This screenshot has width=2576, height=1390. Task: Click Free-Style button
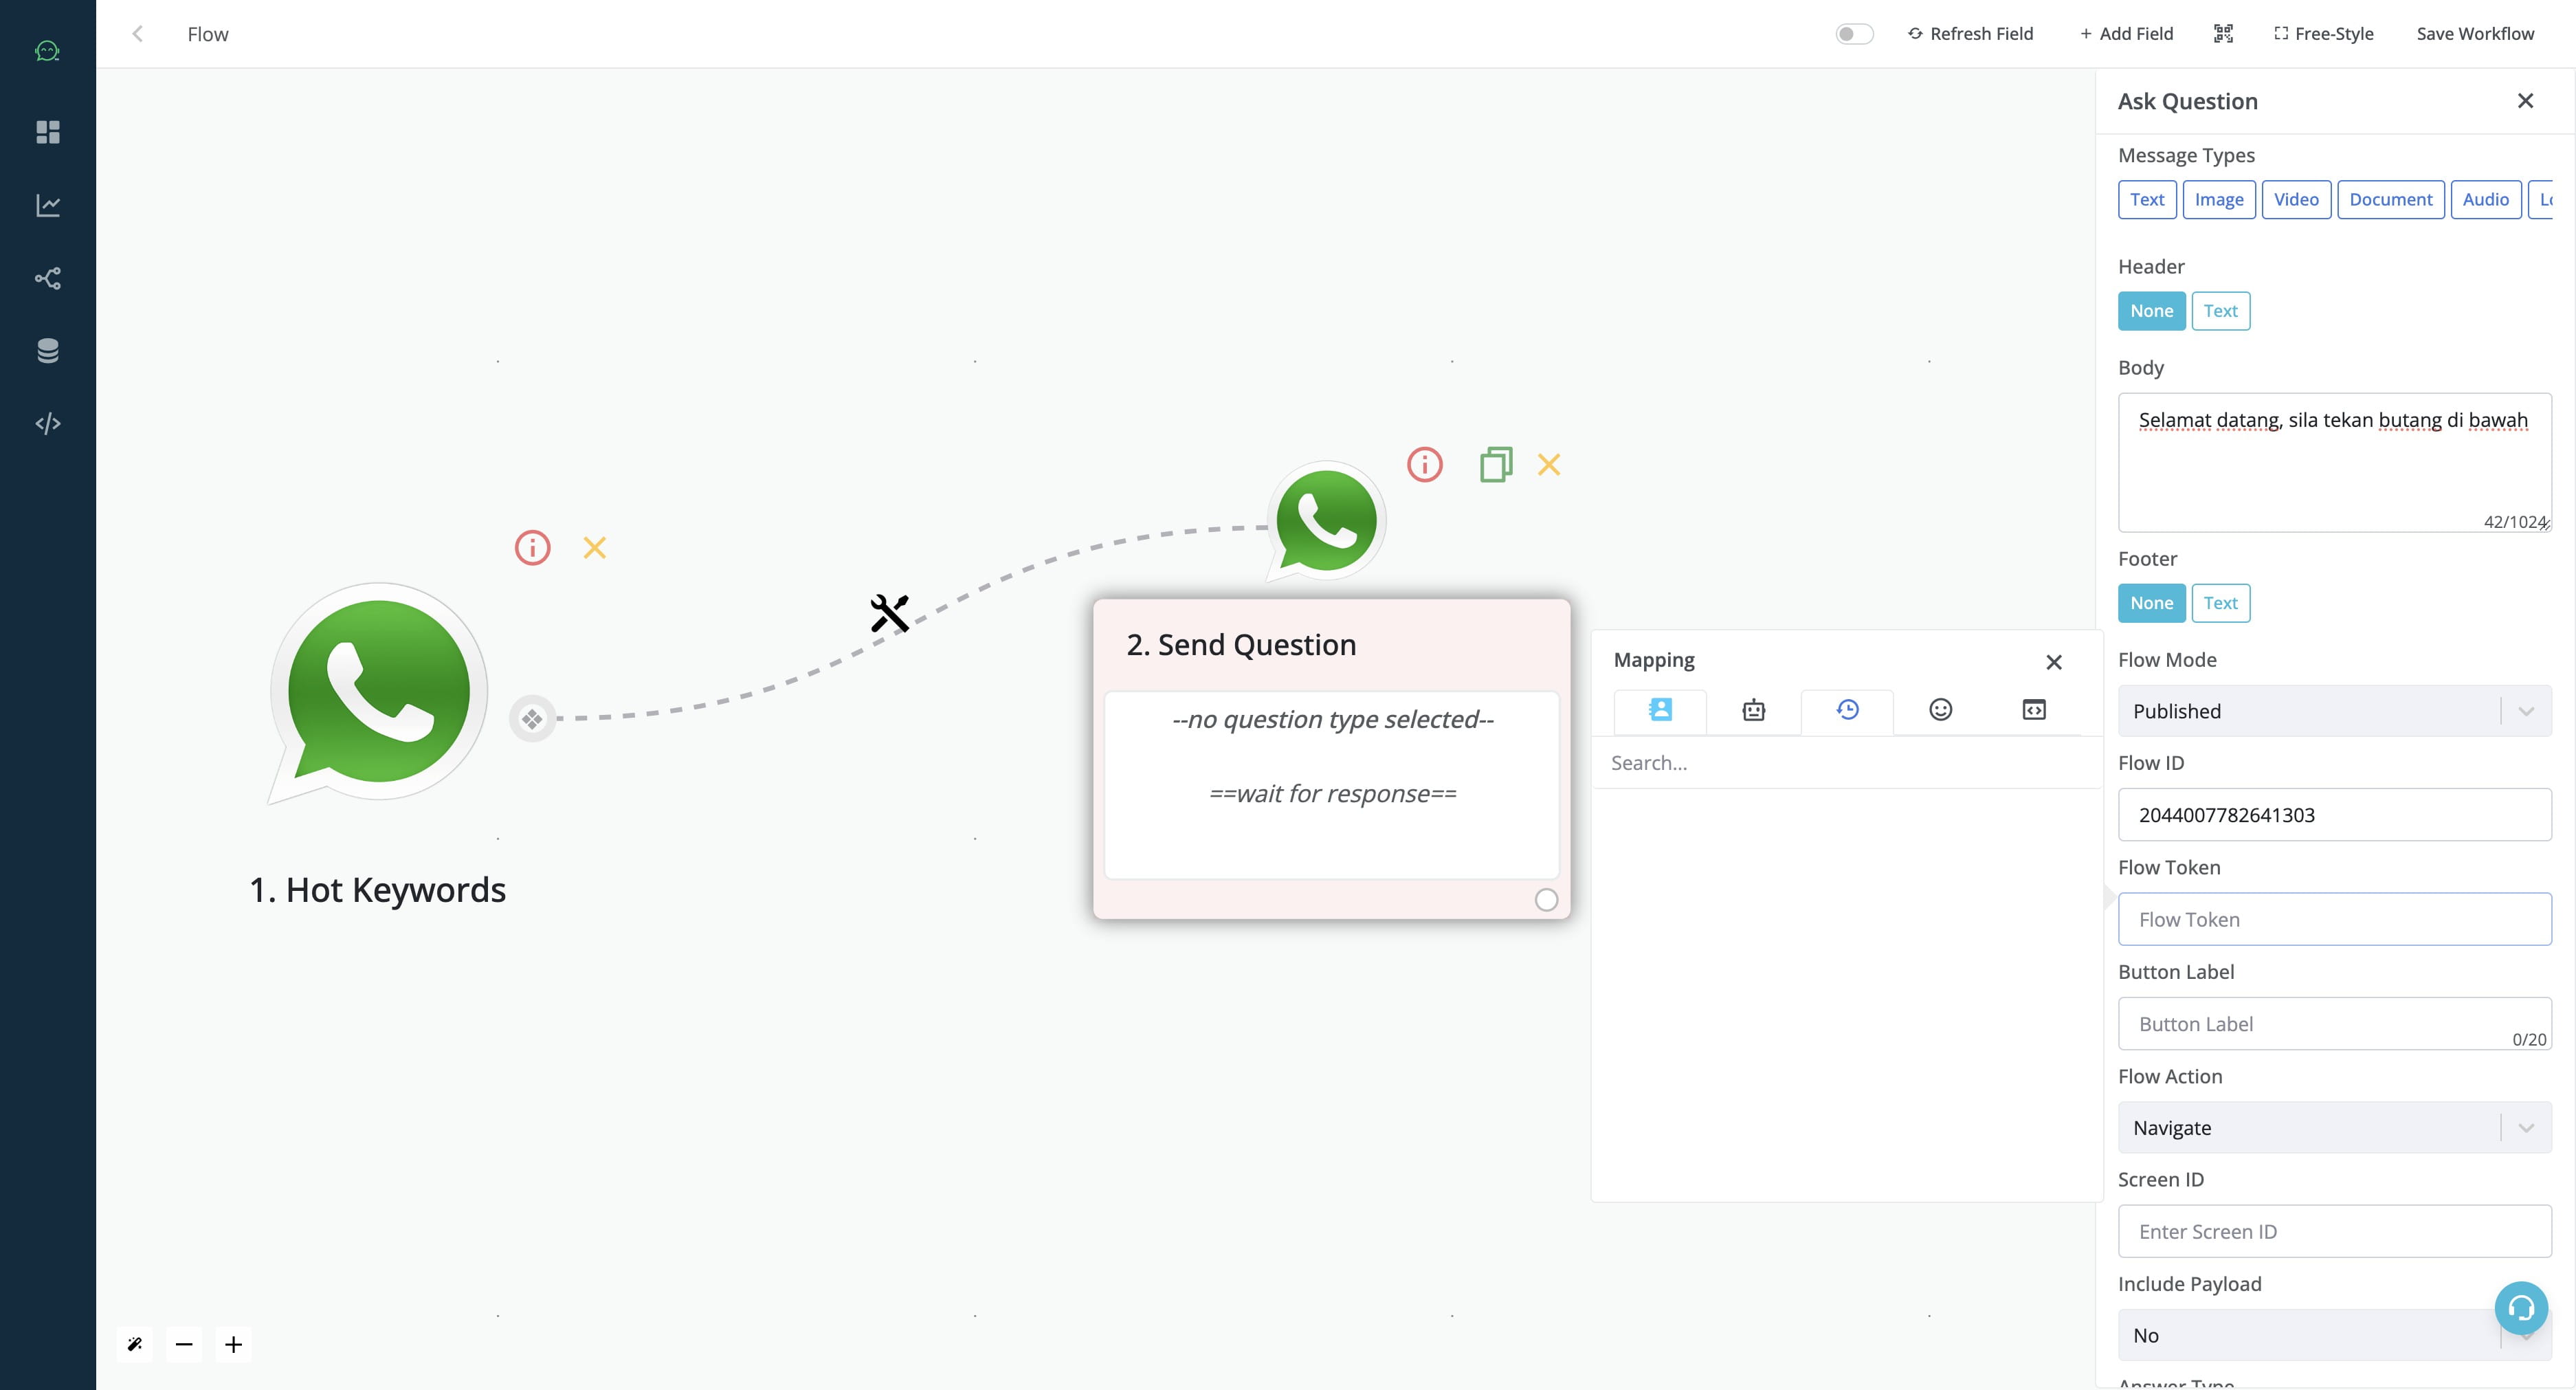tap(2323, 34)
